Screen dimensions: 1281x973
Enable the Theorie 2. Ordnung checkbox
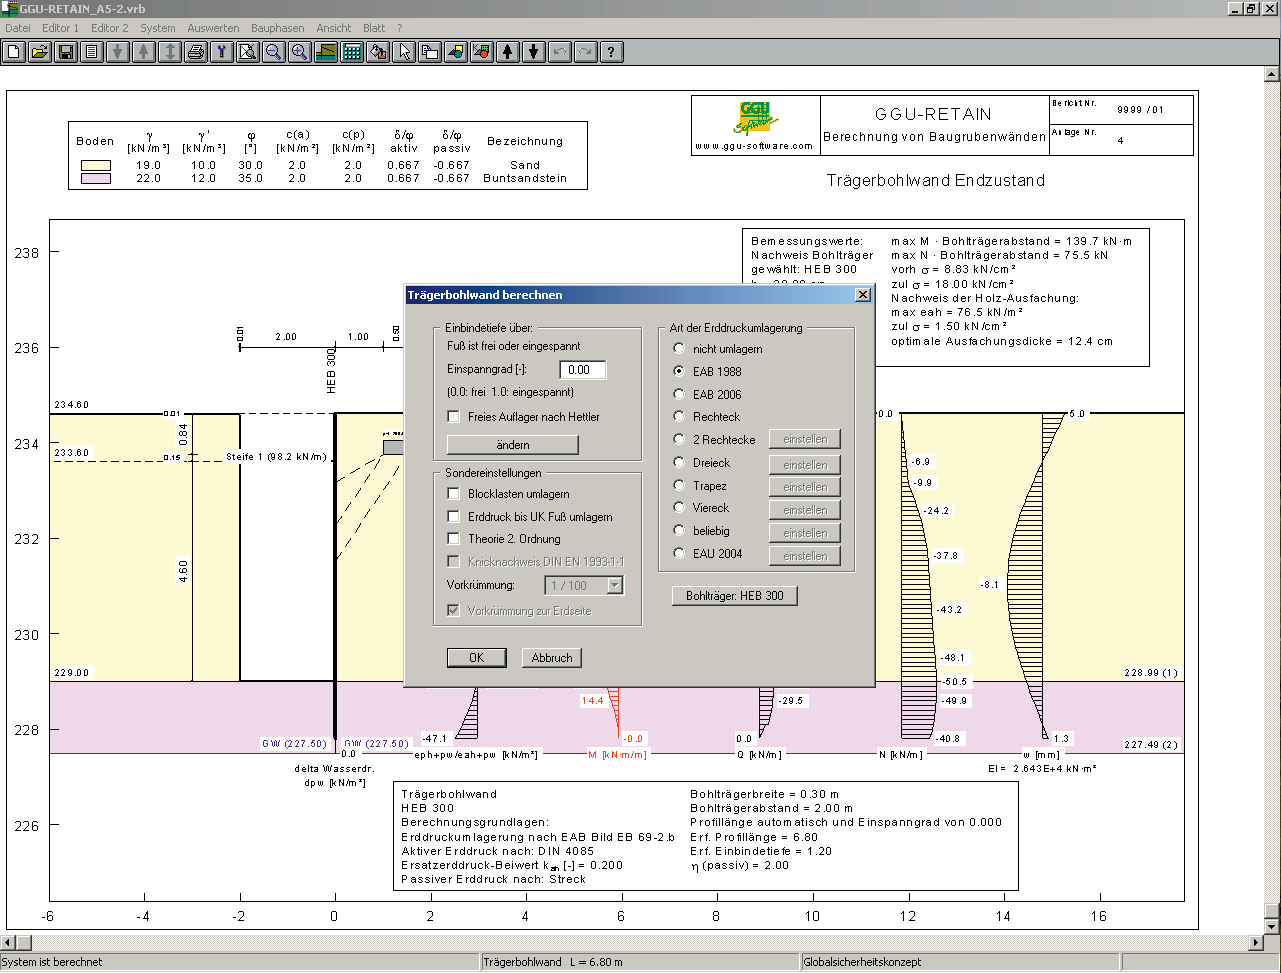[454, 539]
